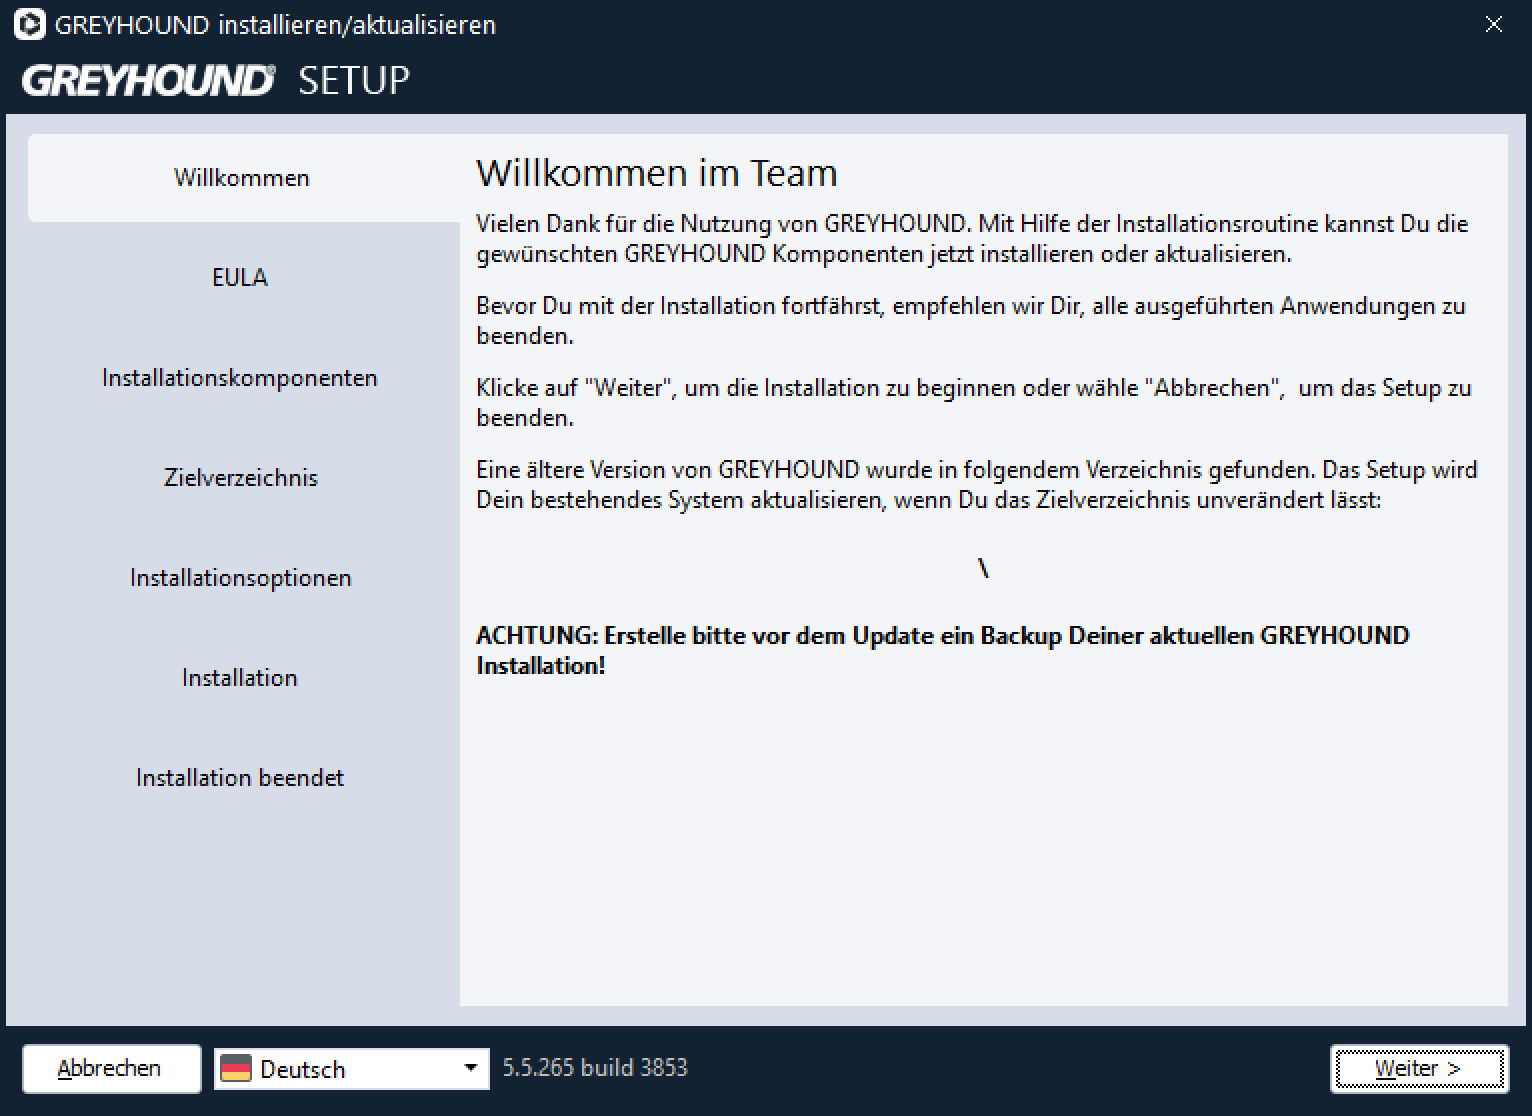Click the Abbrechen button

click(111, 1069)
